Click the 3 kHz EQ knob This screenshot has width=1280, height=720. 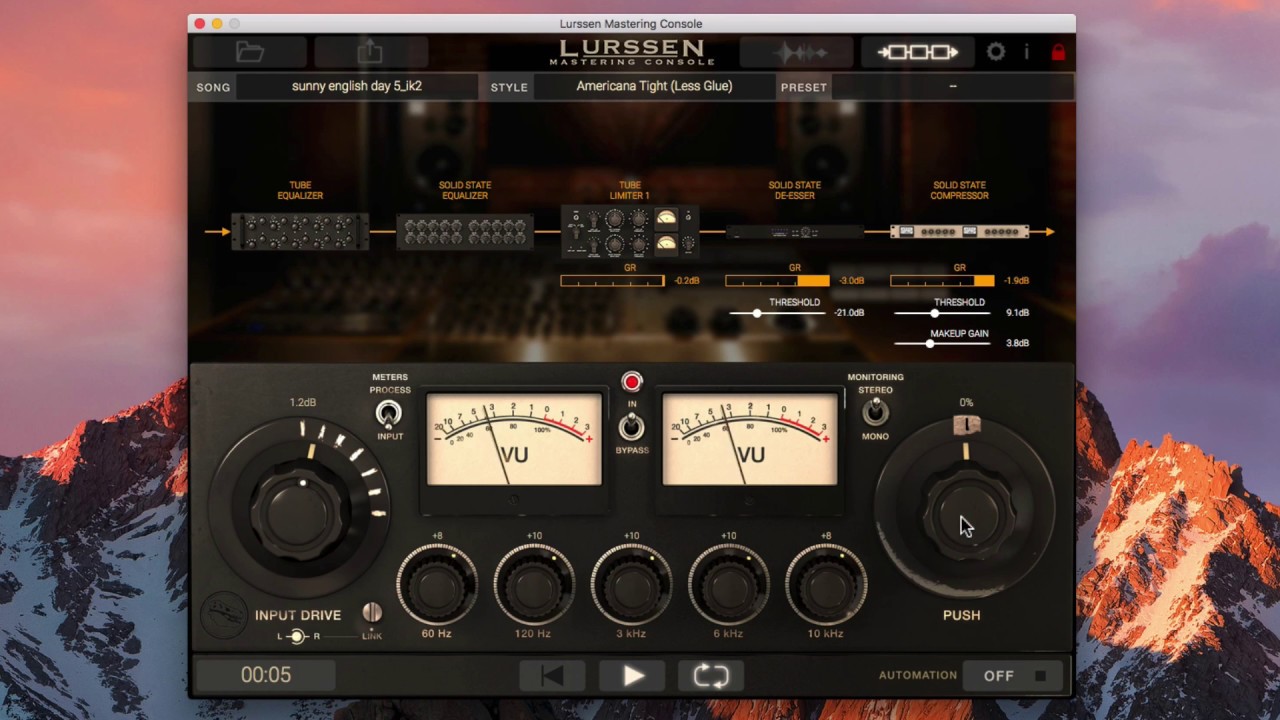pyautogui.click(x=631, y=586)
